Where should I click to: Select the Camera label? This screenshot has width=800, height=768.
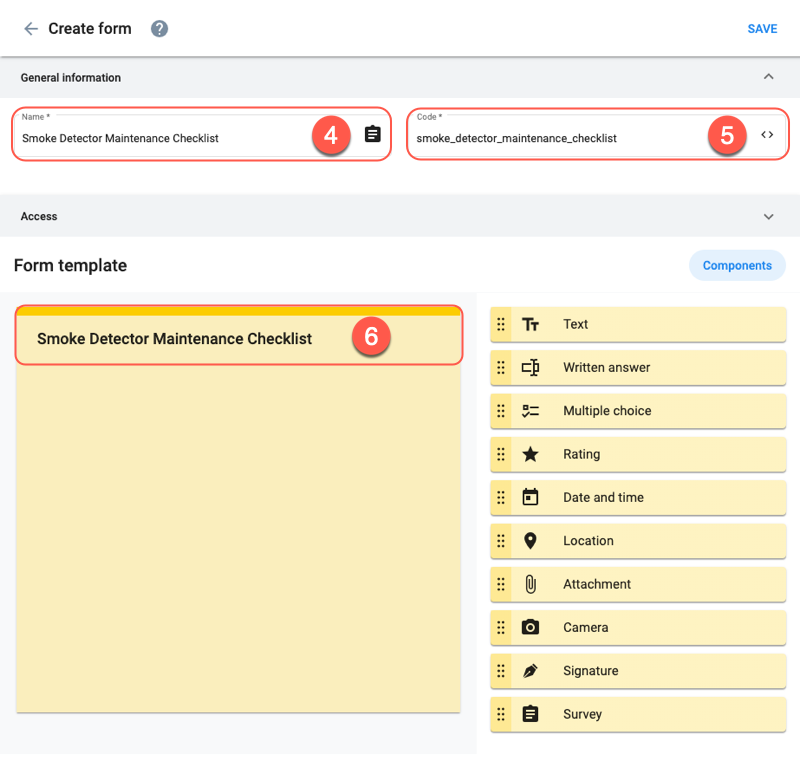pyautogui.click(x=586, y=627)
